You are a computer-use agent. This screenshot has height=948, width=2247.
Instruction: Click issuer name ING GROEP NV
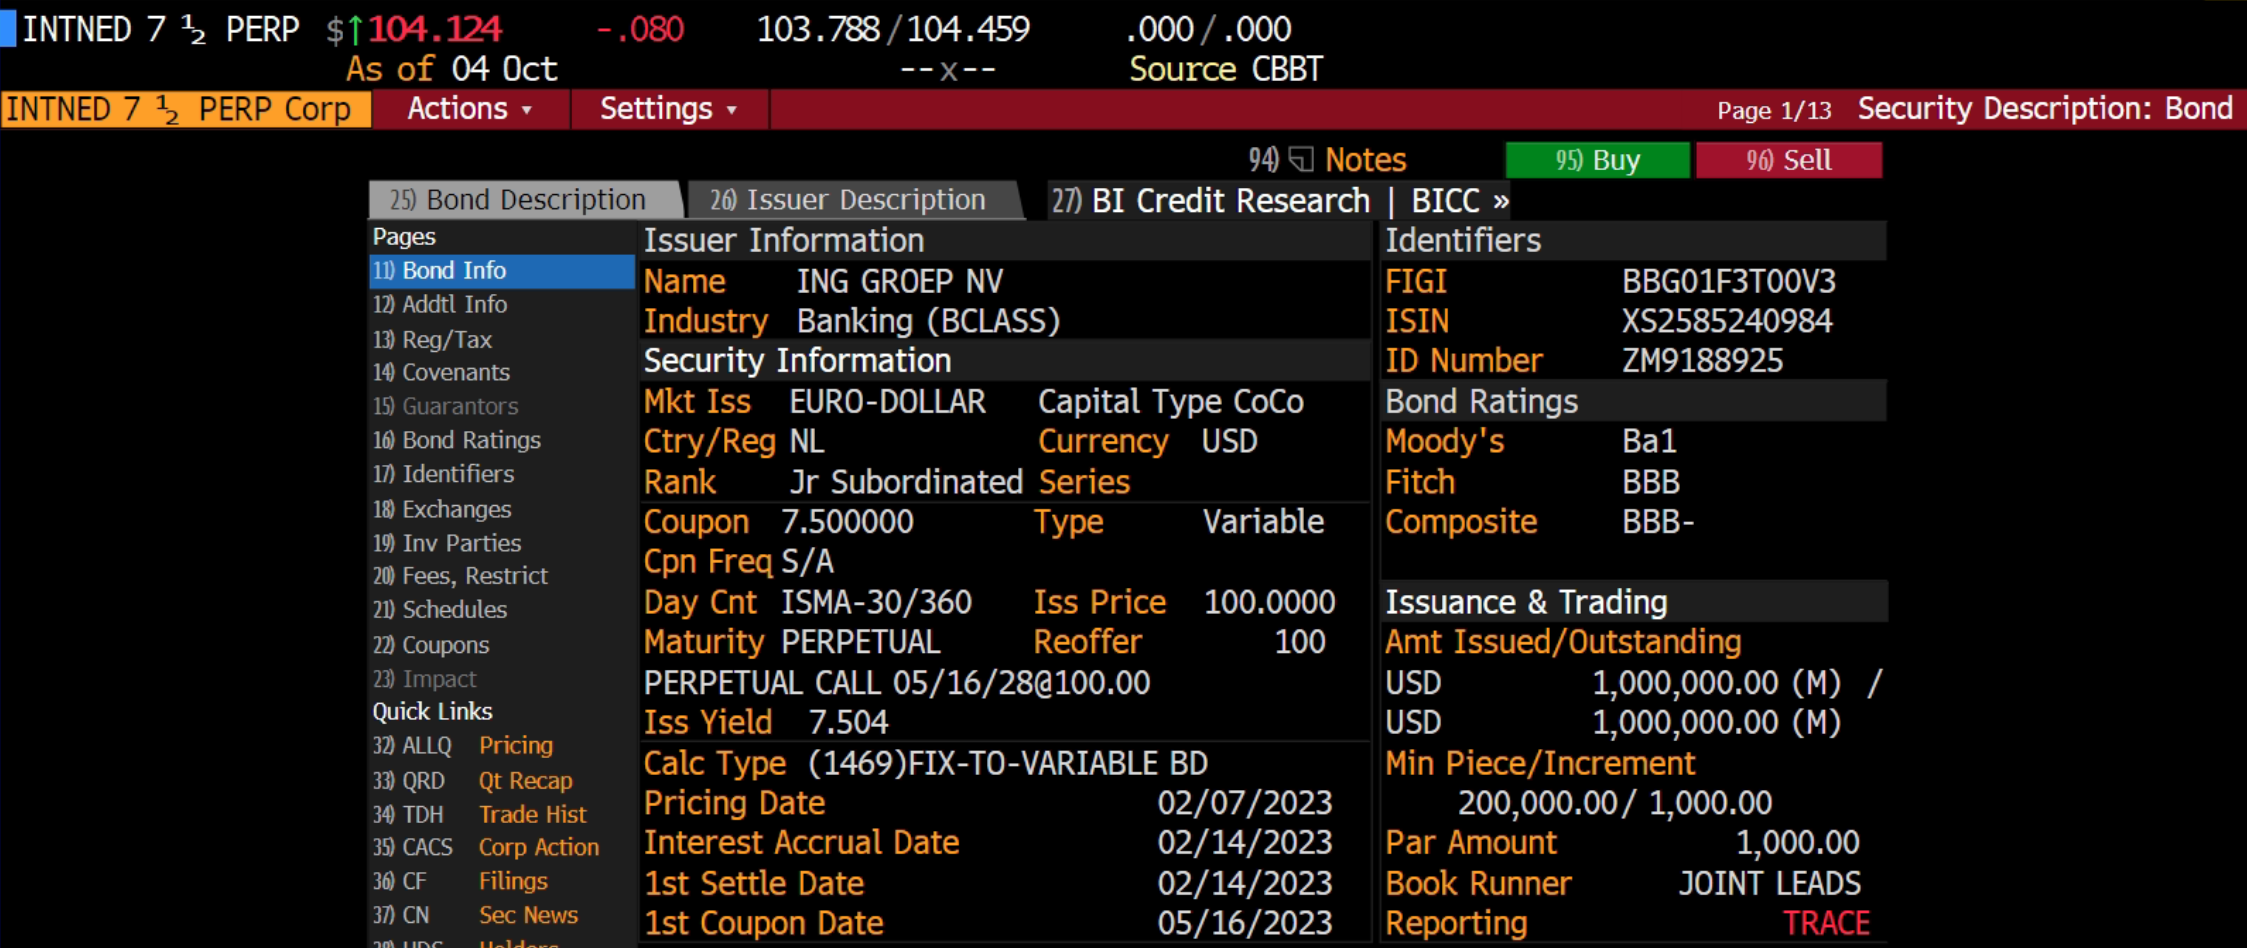[900, 281]
